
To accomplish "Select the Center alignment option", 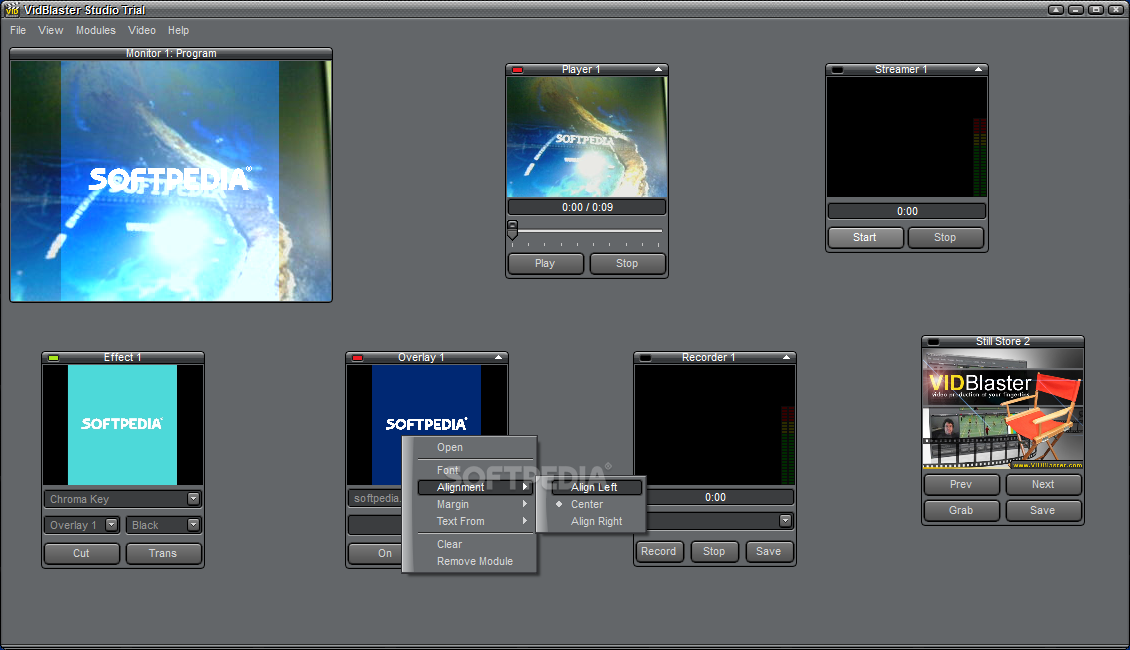I will point(597,504).
